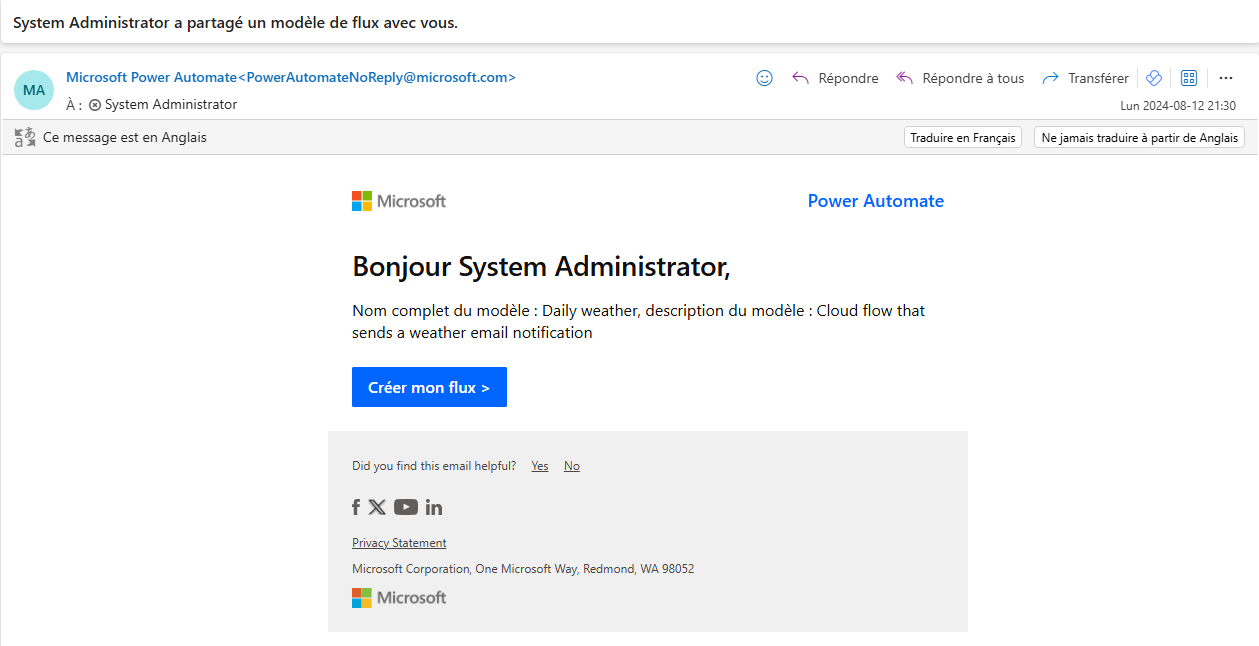The image size is (1259, 646).
Task: Click the MA sender avatar
Action: coord(33,90)
